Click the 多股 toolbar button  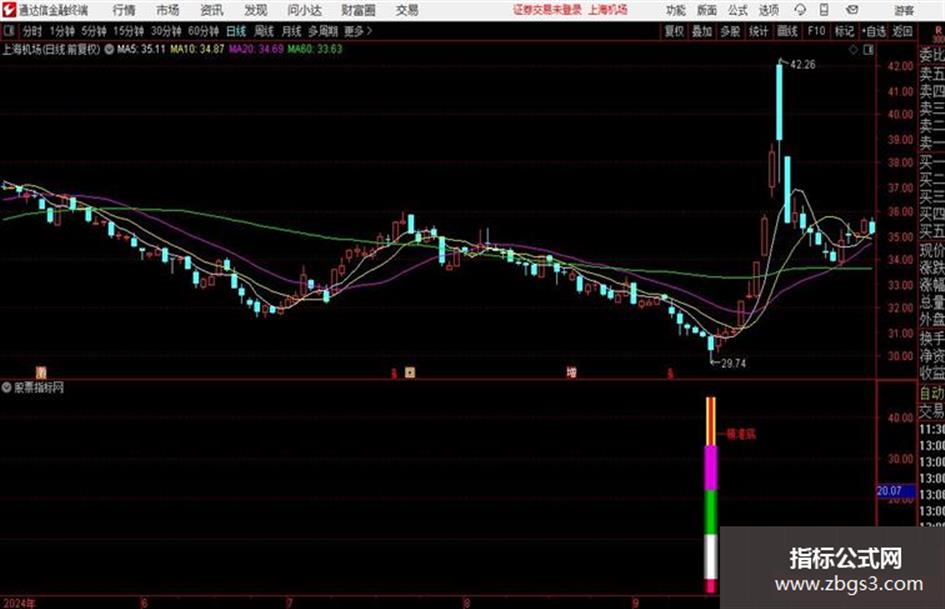[730, 31]
